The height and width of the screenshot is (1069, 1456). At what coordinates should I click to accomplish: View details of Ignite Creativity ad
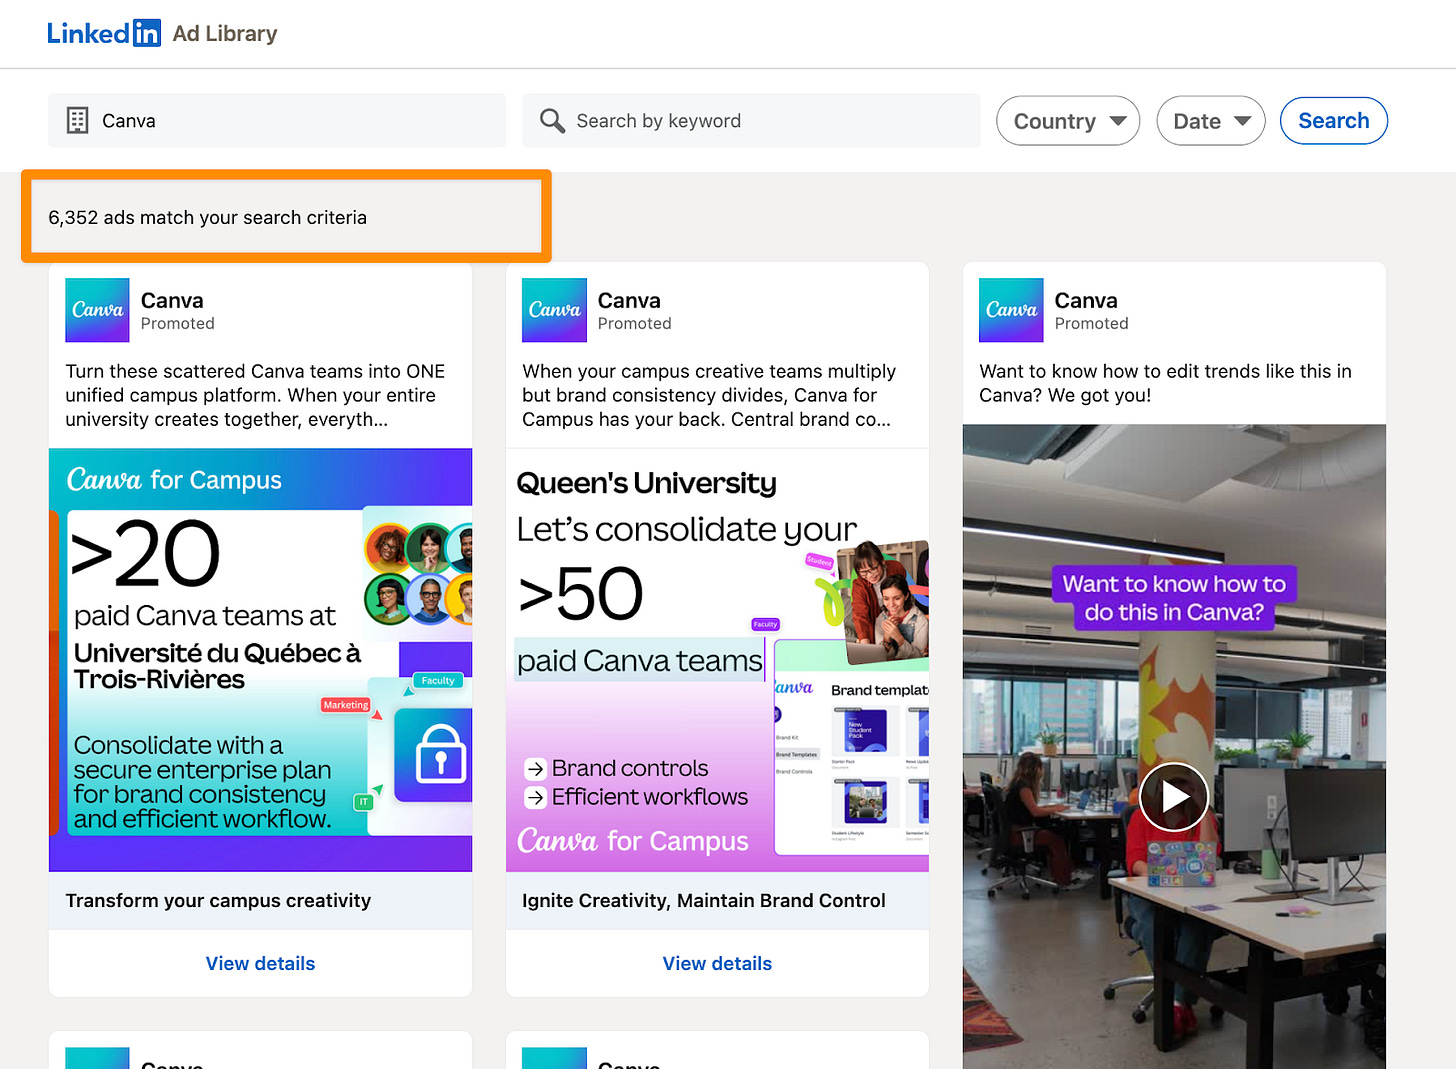[717, 963]
